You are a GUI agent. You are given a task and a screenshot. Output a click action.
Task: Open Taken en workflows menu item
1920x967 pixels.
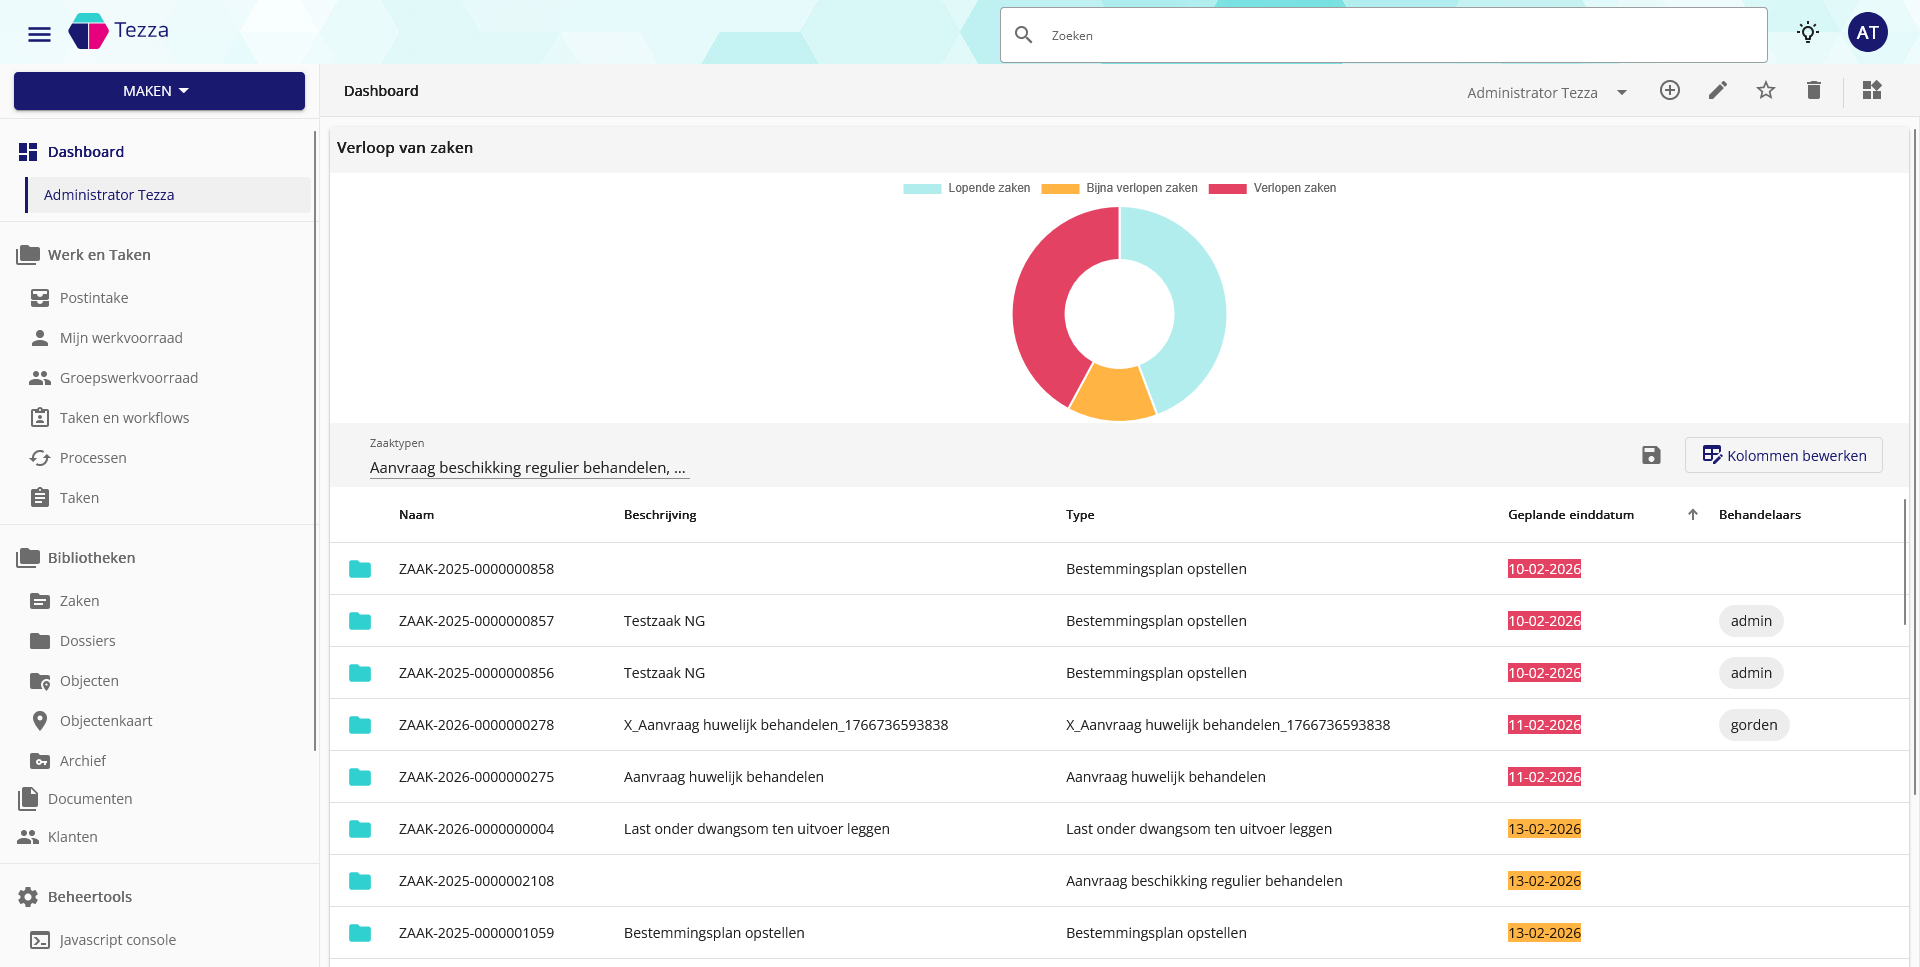(x=124, y=418)
